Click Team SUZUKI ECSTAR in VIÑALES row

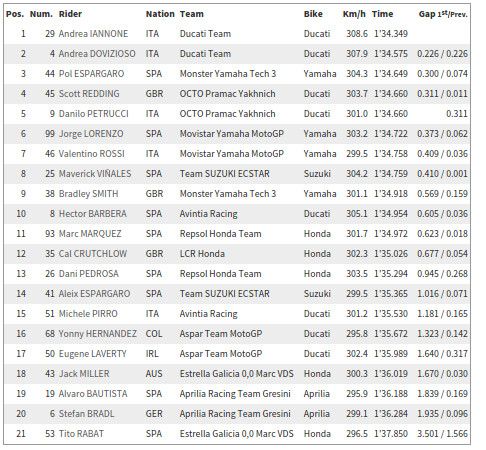(x=225, y=174)
